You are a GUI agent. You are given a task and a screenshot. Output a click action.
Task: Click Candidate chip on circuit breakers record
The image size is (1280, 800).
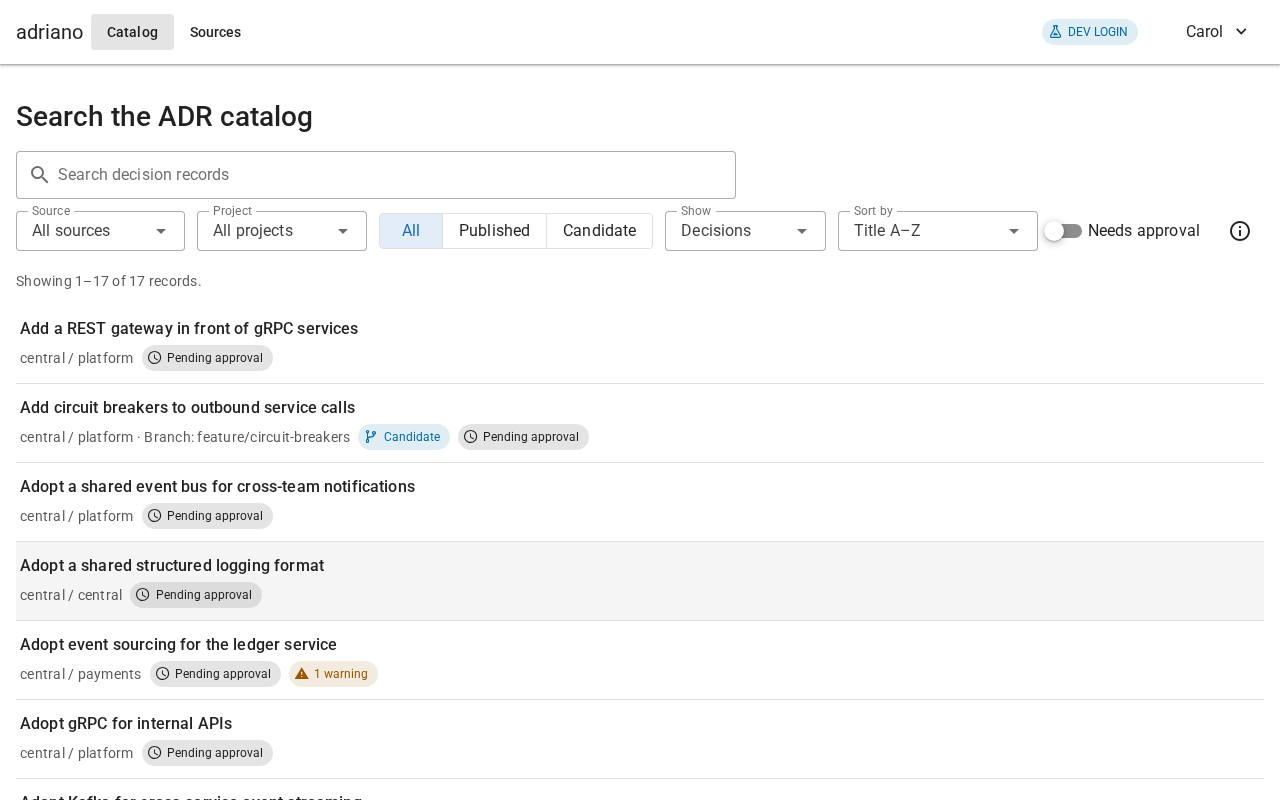pos(404,437)
